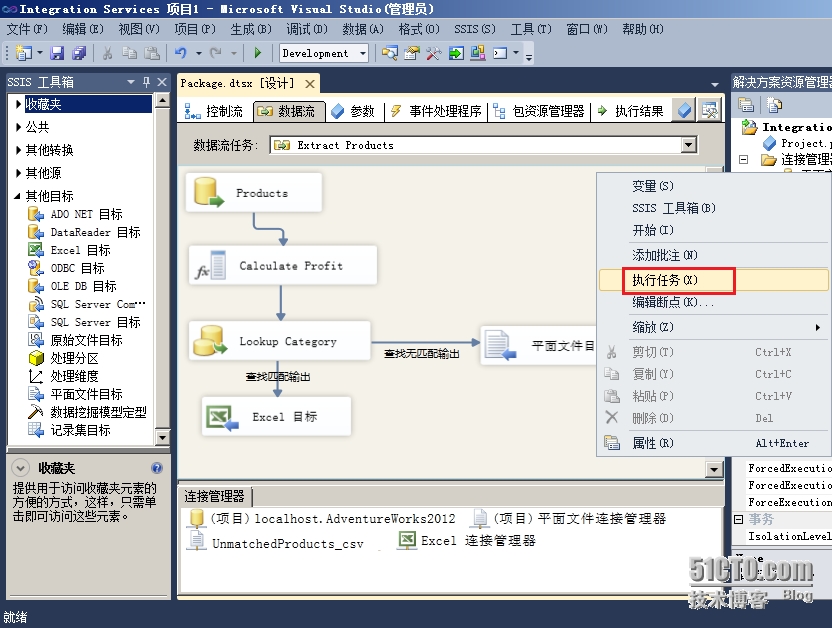Choose 添加批注(N) in the context menu
Screen dimensions: 832x628
click(x=714, y=255)
